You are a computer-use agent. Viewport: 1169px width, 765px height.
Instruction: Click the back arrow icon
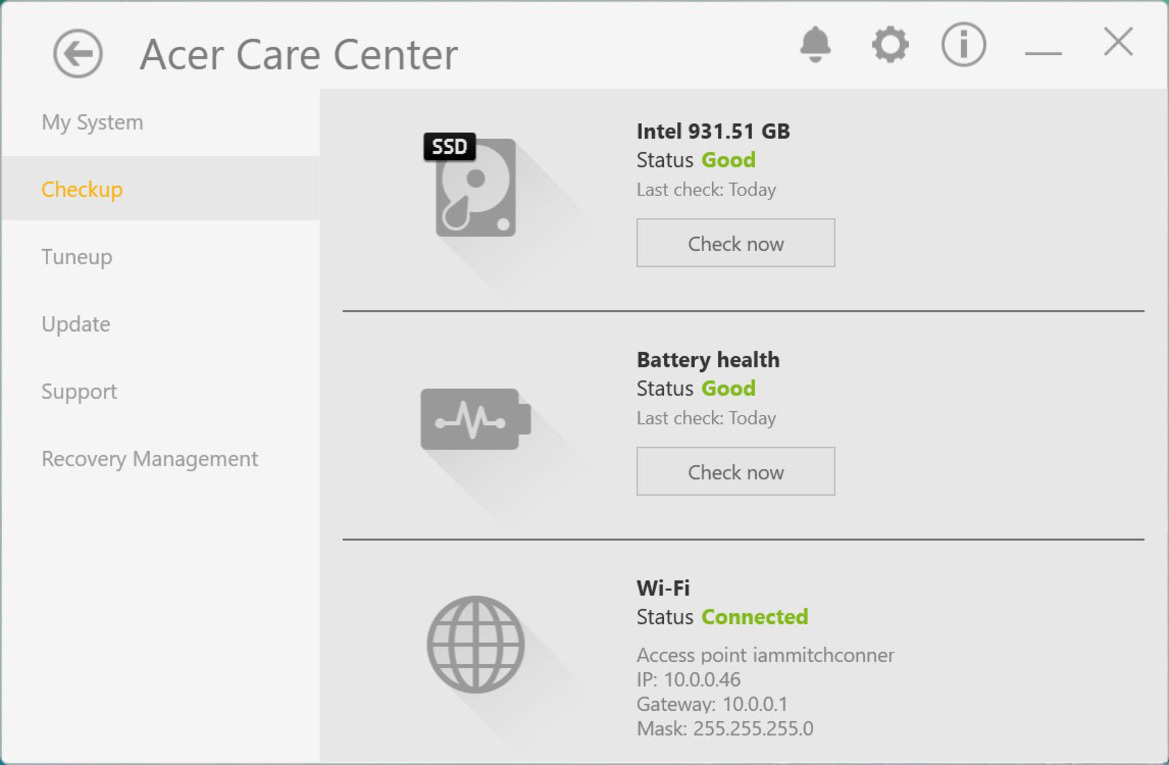click(x=78, y=54)
